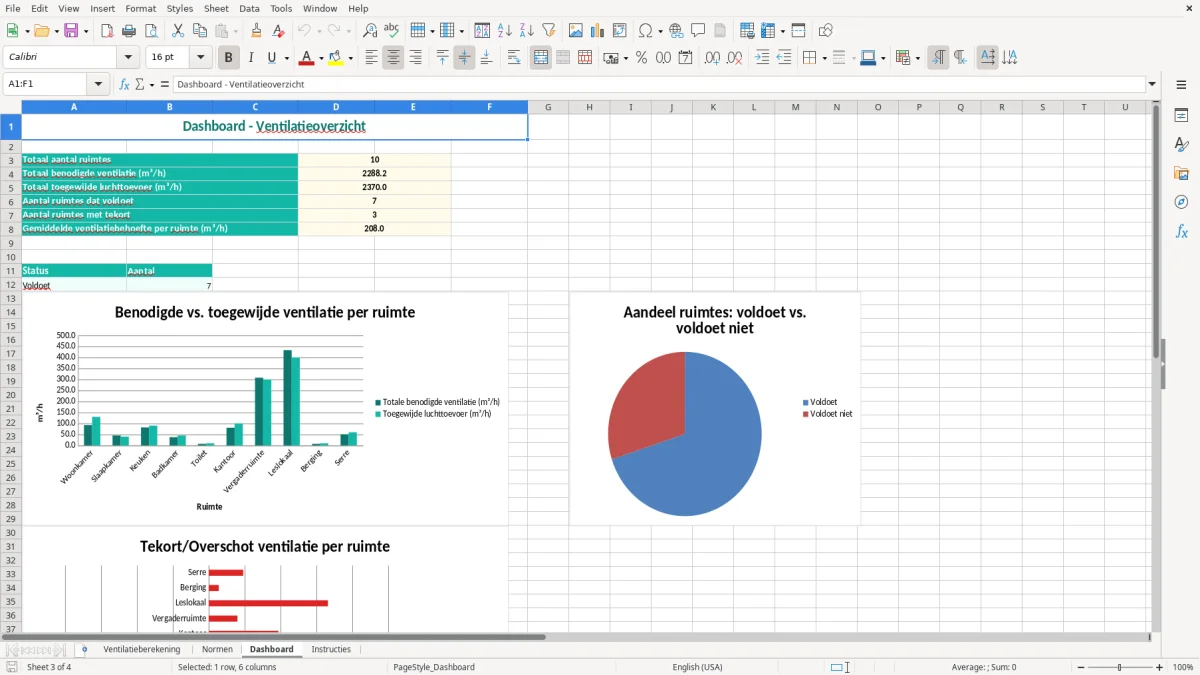This screenshot has height=675, width=1200.
Task: Open the background color dropdown arrow
Action: [x=350, y=58]
